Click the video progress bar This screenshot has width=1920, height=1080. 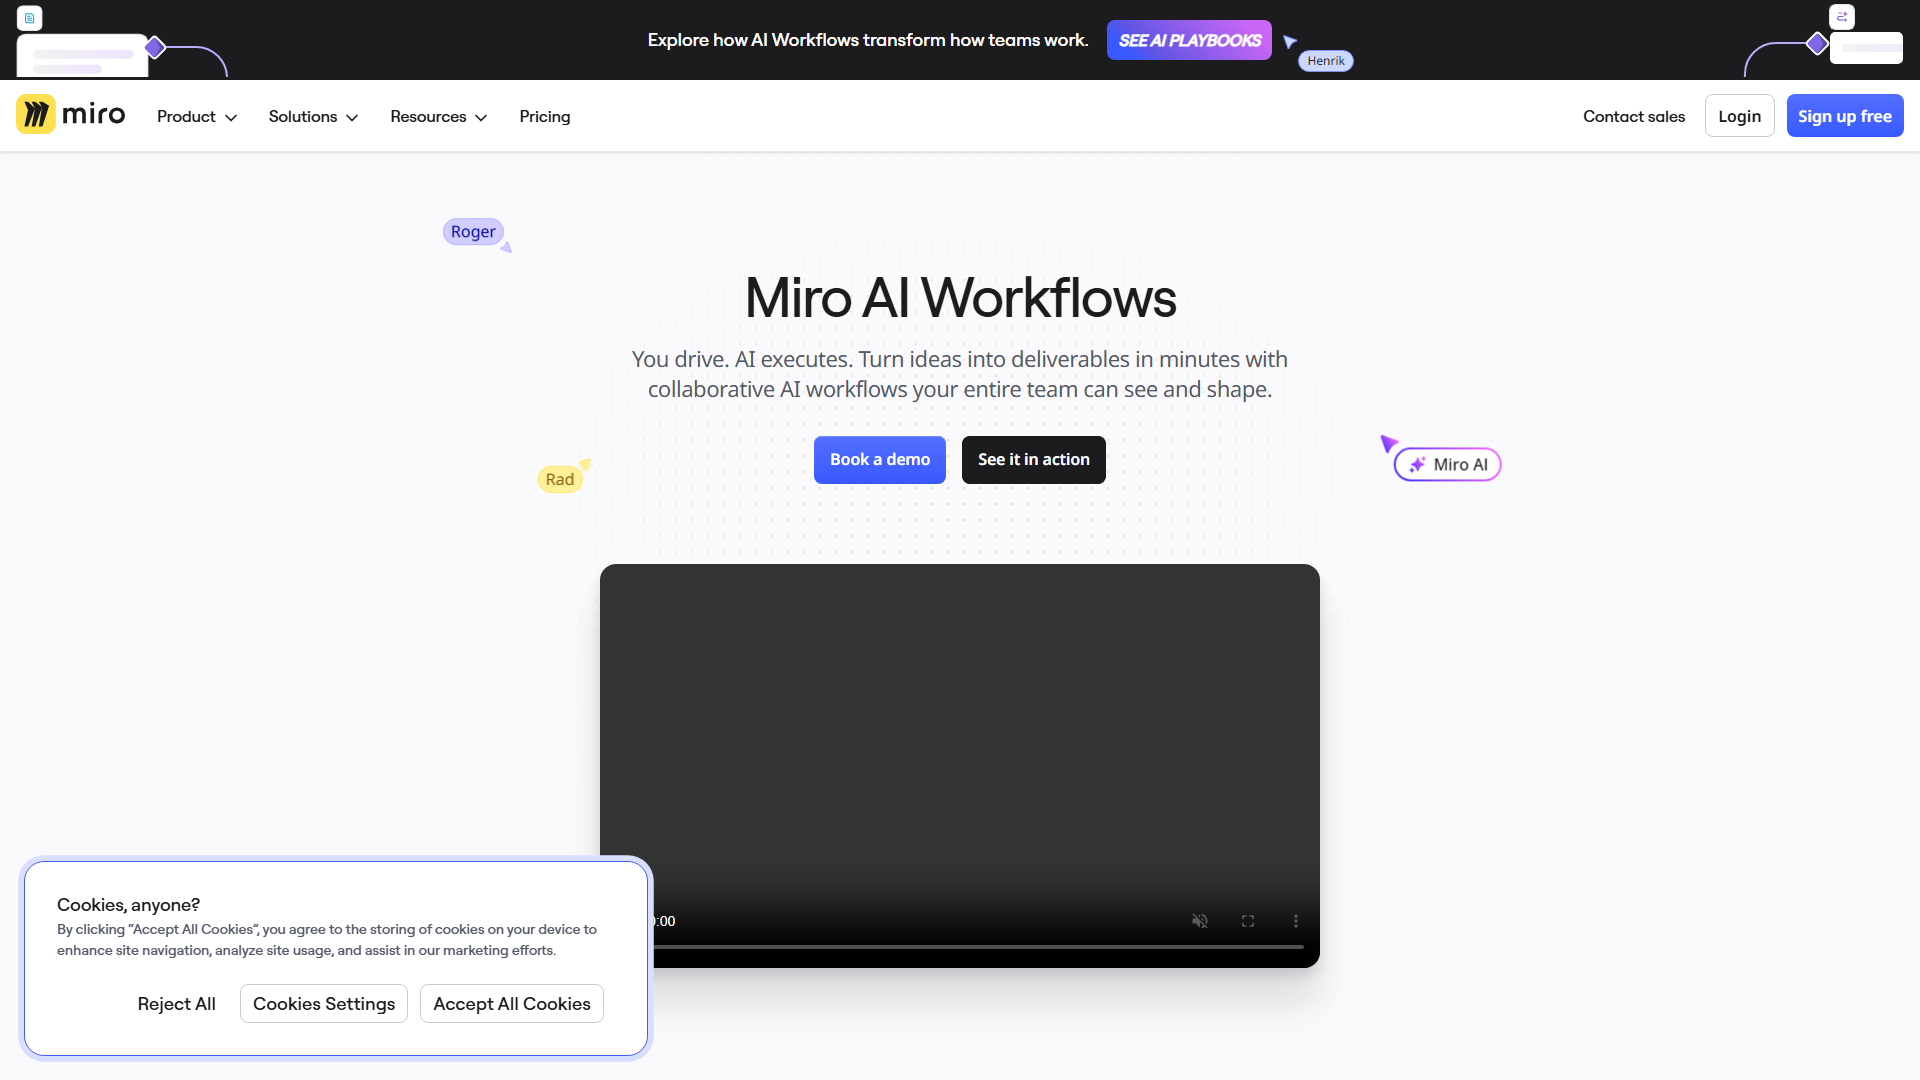click(960, 945)
